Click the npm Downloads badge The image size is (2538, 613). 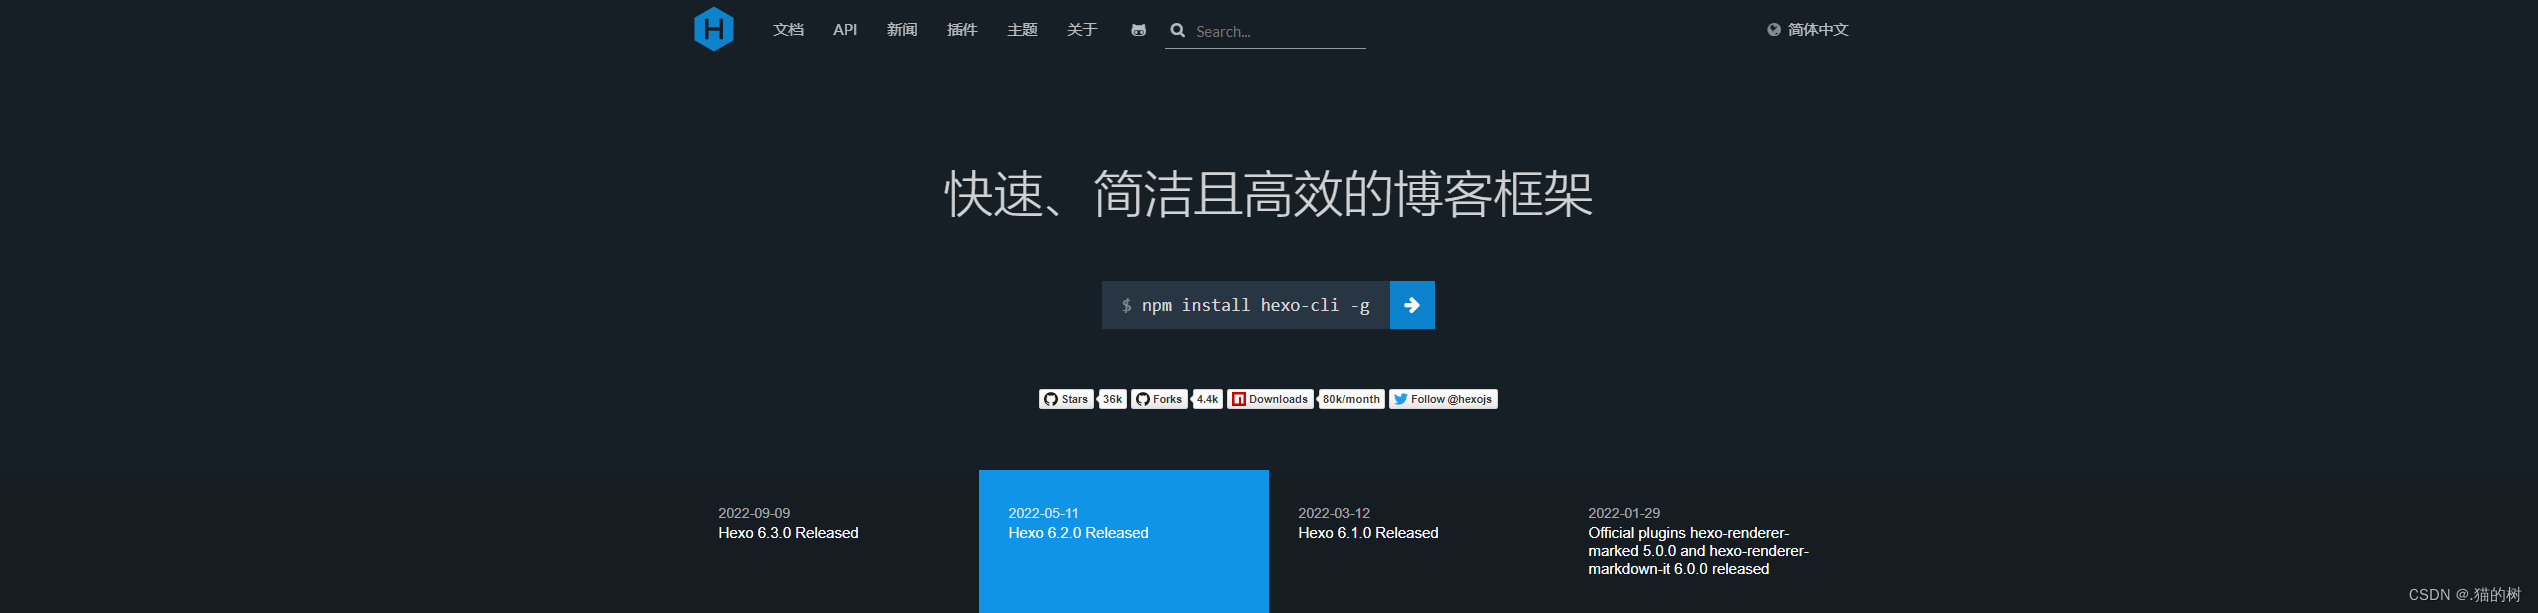[x=1270, y=399]
